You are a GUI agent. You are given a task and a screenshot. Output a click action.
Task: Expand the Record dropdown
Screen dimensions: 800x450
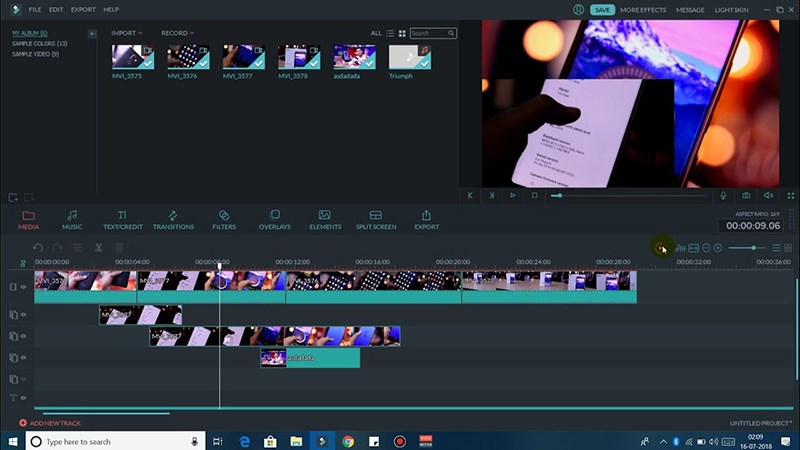177,33
